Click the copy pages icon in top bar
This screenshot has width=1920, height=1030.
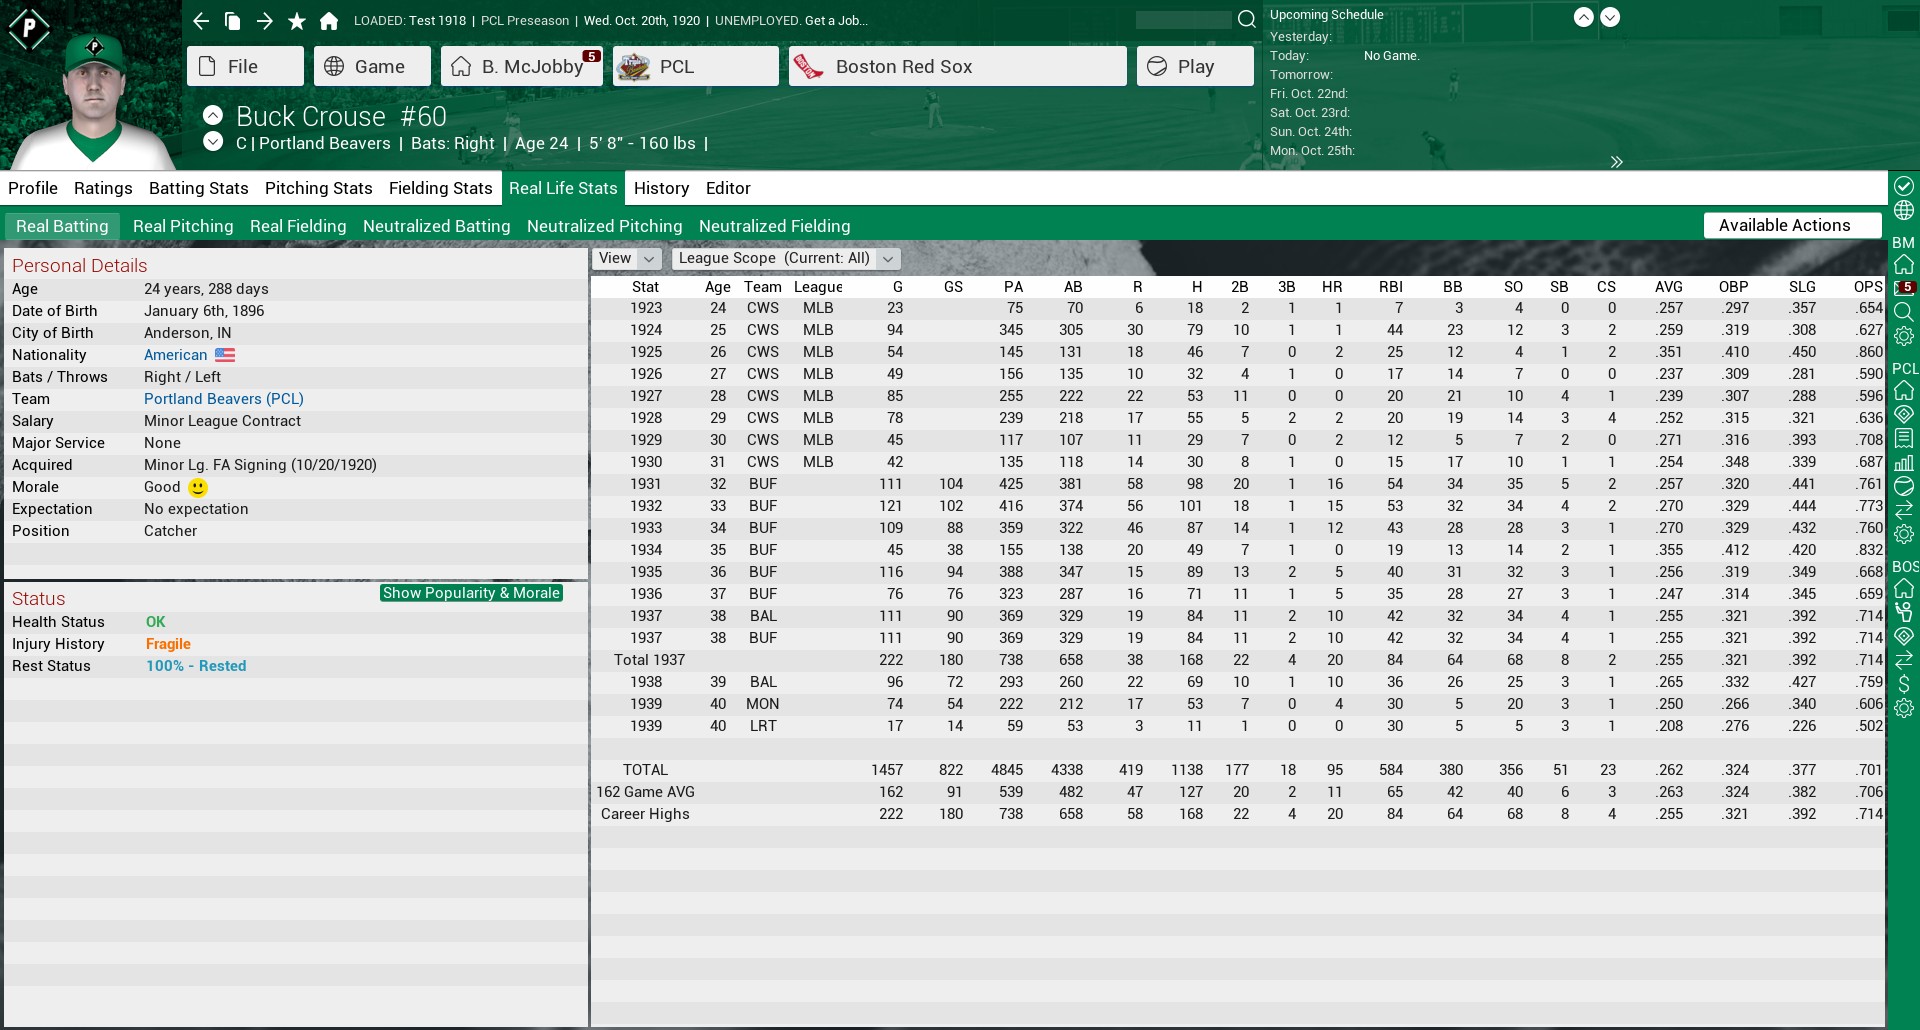click(x=232, y=20)
